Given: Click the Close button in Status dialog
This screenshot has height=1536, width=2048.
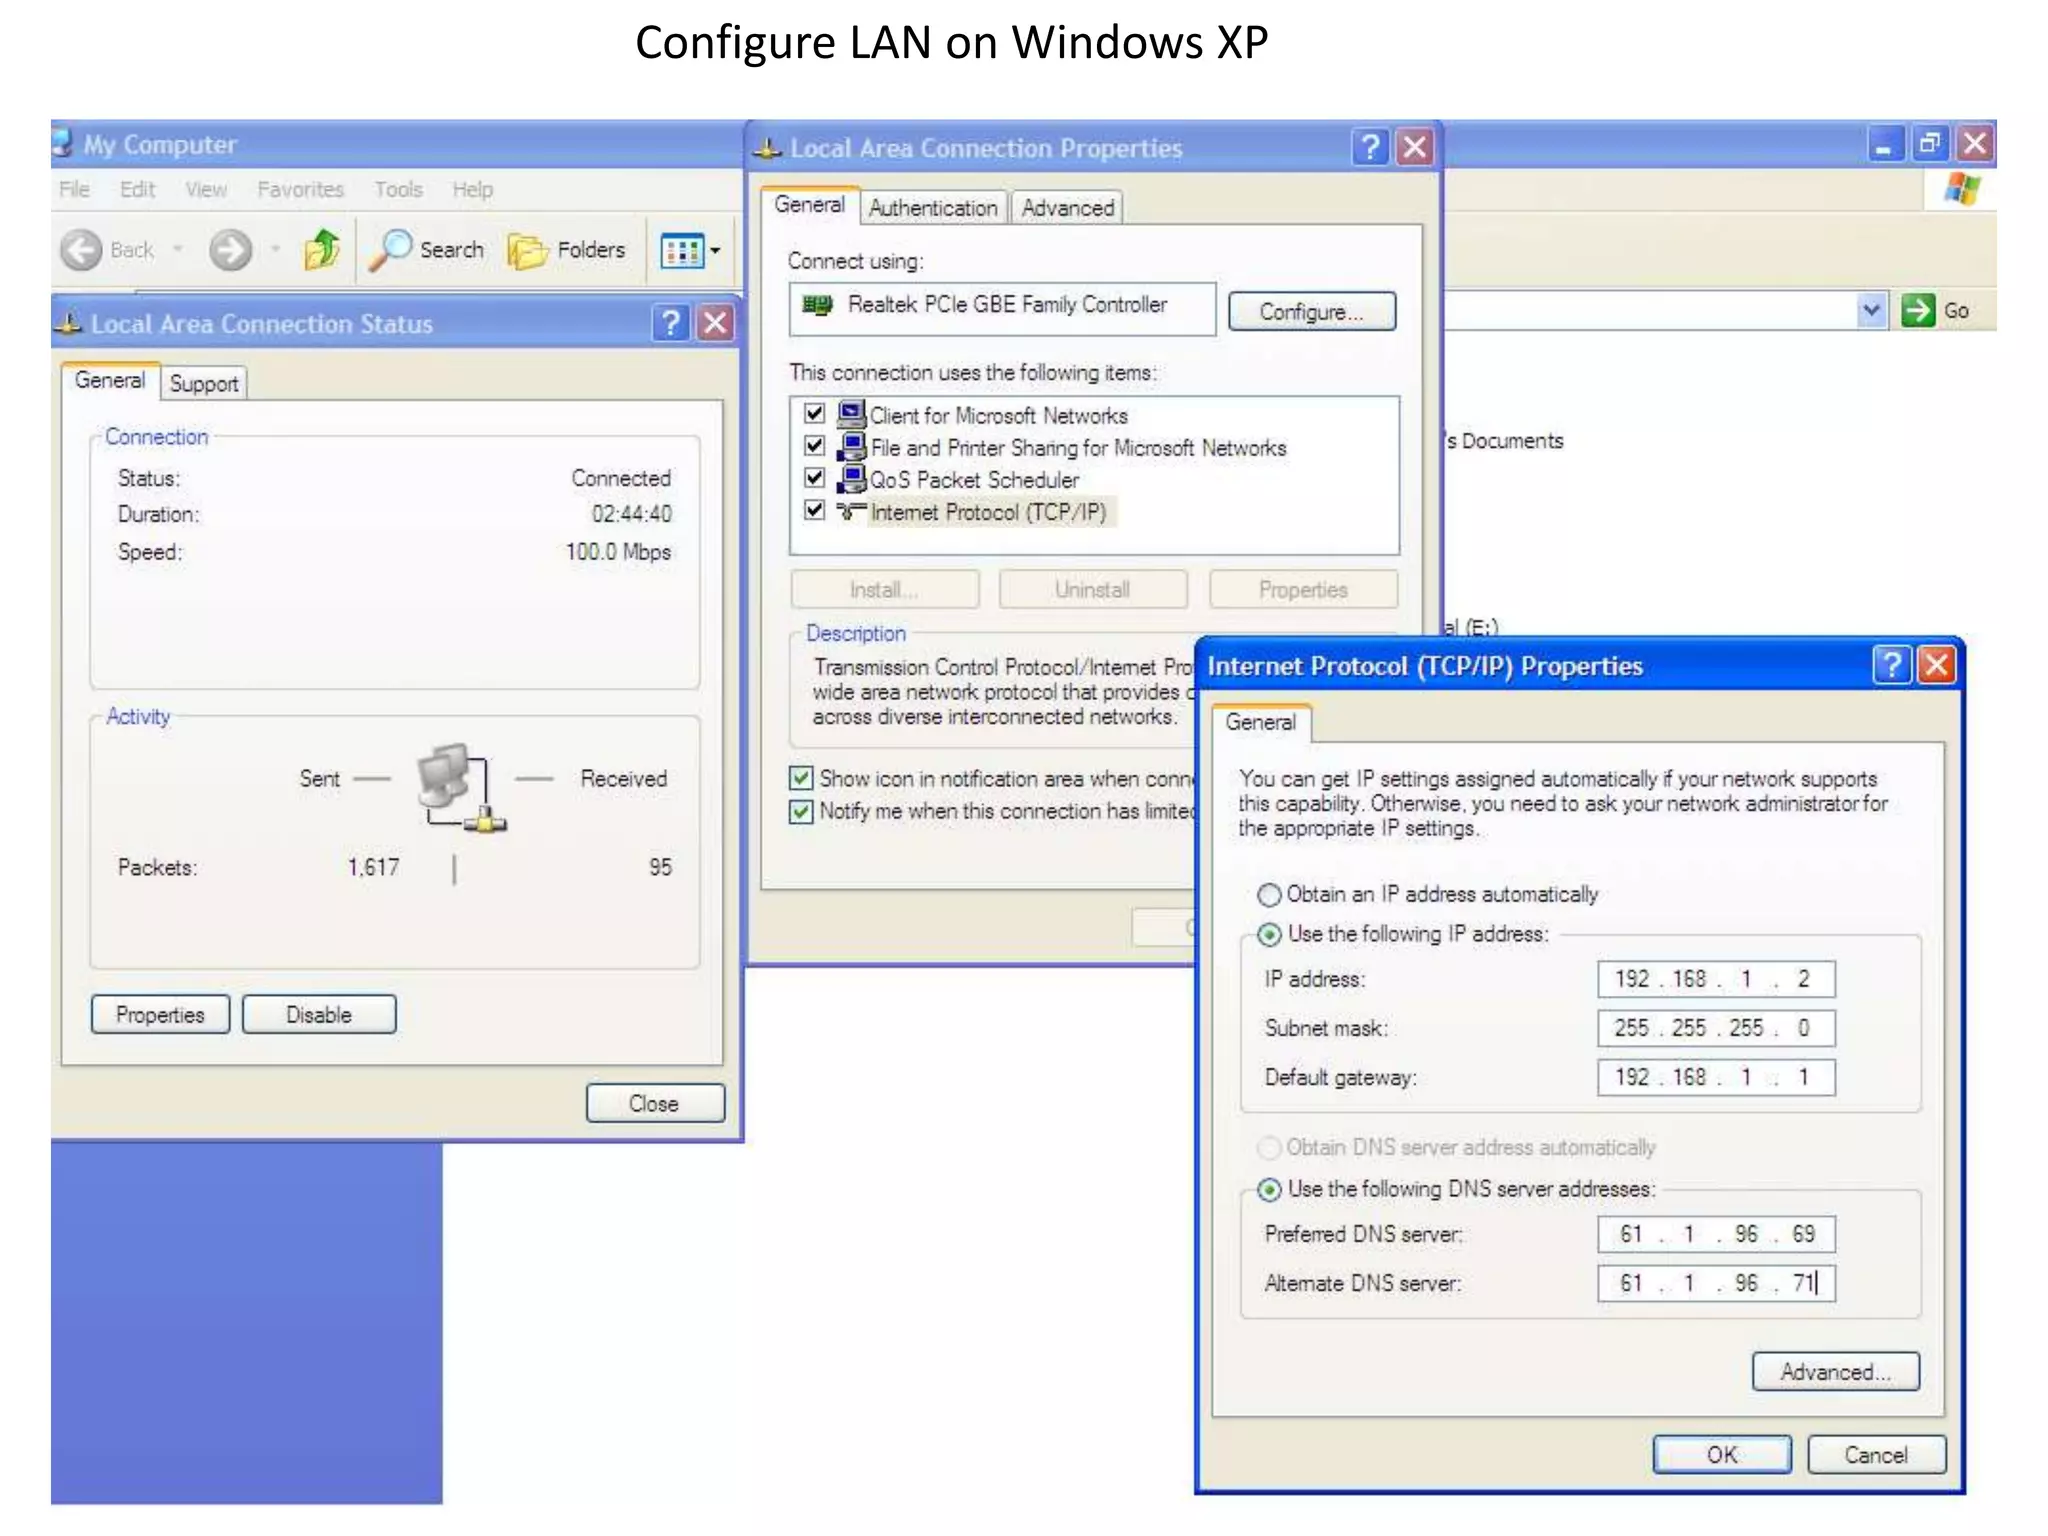Looking at the screenshot, I should pos(654,1104).
